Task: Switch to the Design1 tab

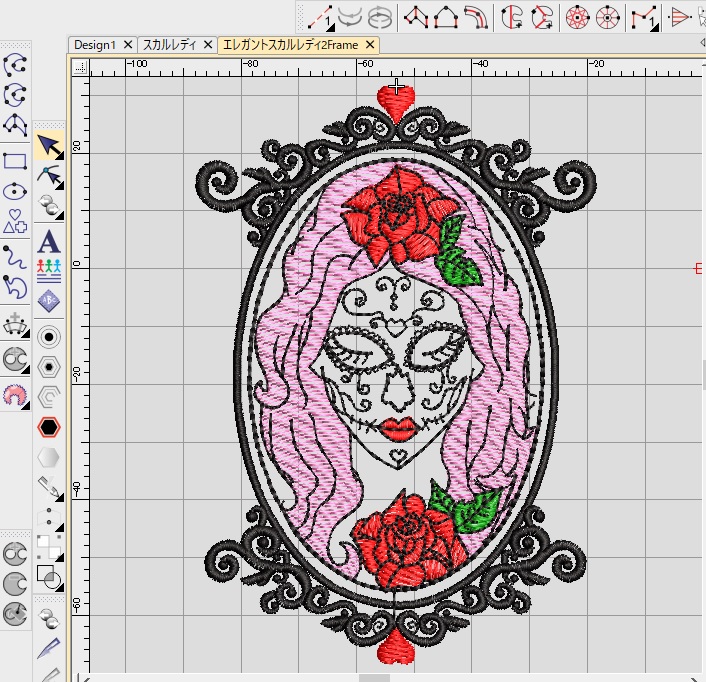Action: pyautogui.click(x=95, y=45)
